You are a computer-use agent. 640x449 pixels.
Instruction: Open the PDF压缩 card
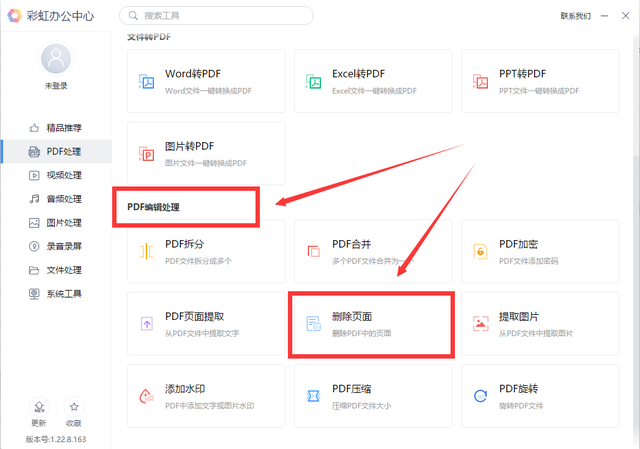tap(373, 396)
